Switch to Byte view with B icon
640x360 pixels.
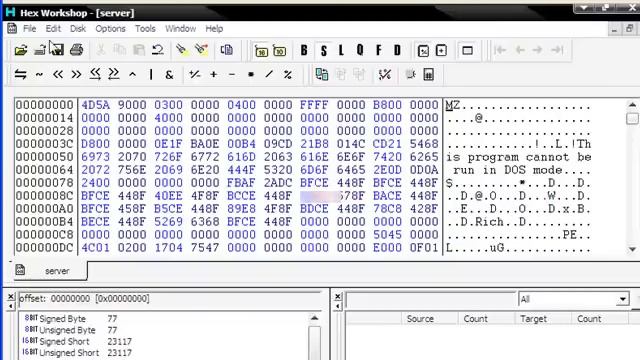pyautogui.click(x=304, y=50)
